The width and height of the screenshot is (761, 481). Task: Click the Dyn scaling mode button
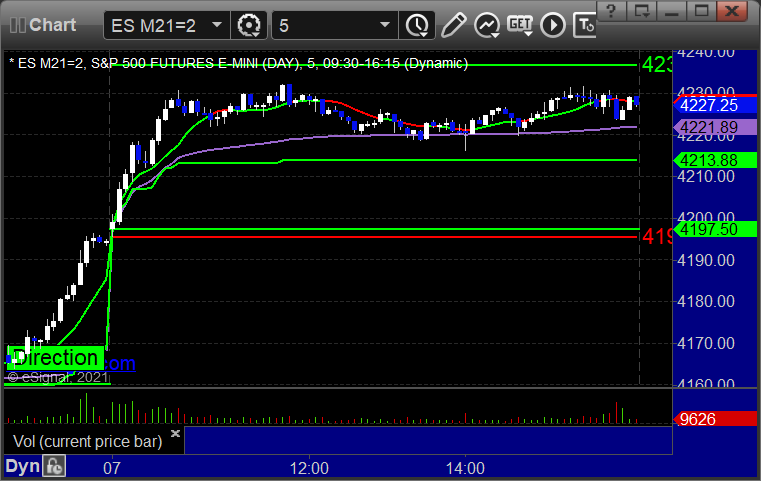22,466
